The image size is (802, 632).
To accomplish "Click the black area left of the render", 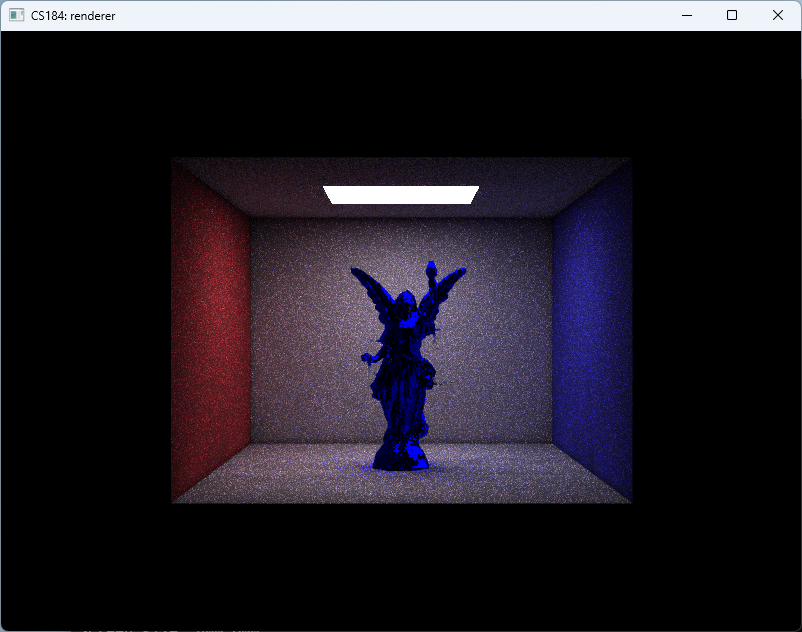I will coord(85,330).
